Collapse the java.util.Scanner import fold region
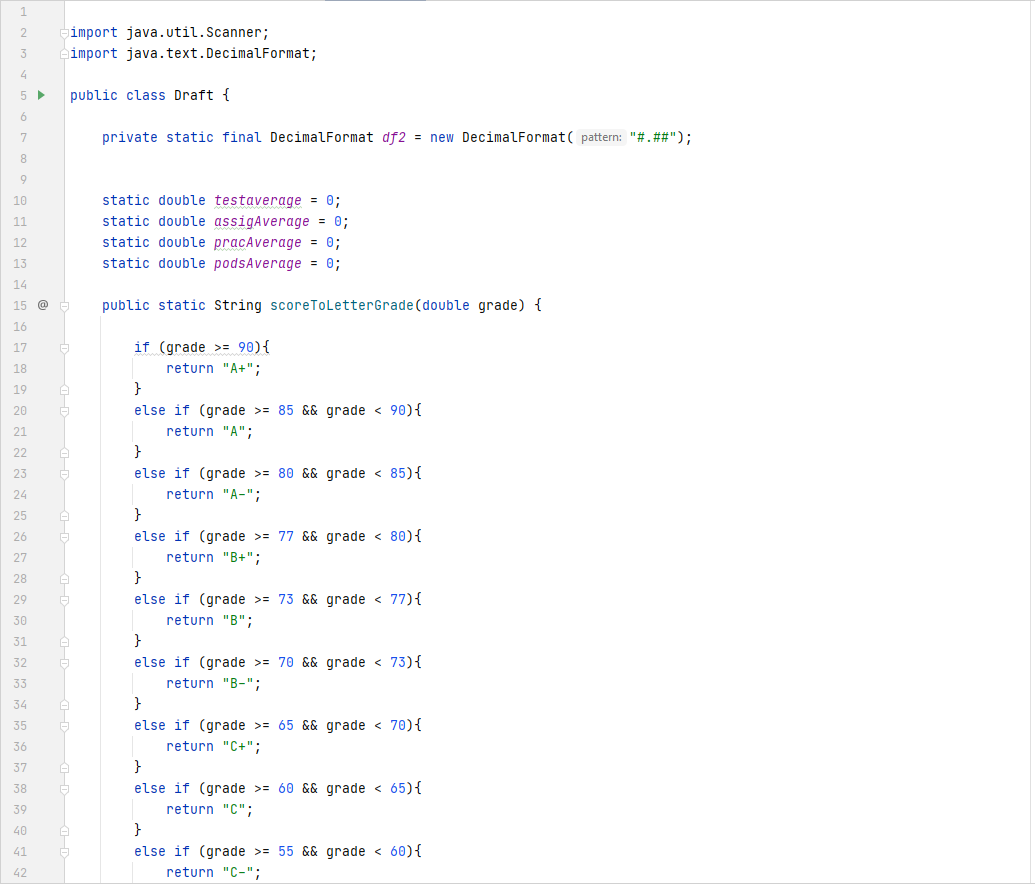This screenshot has width=1035, height=884. point(63,32)
